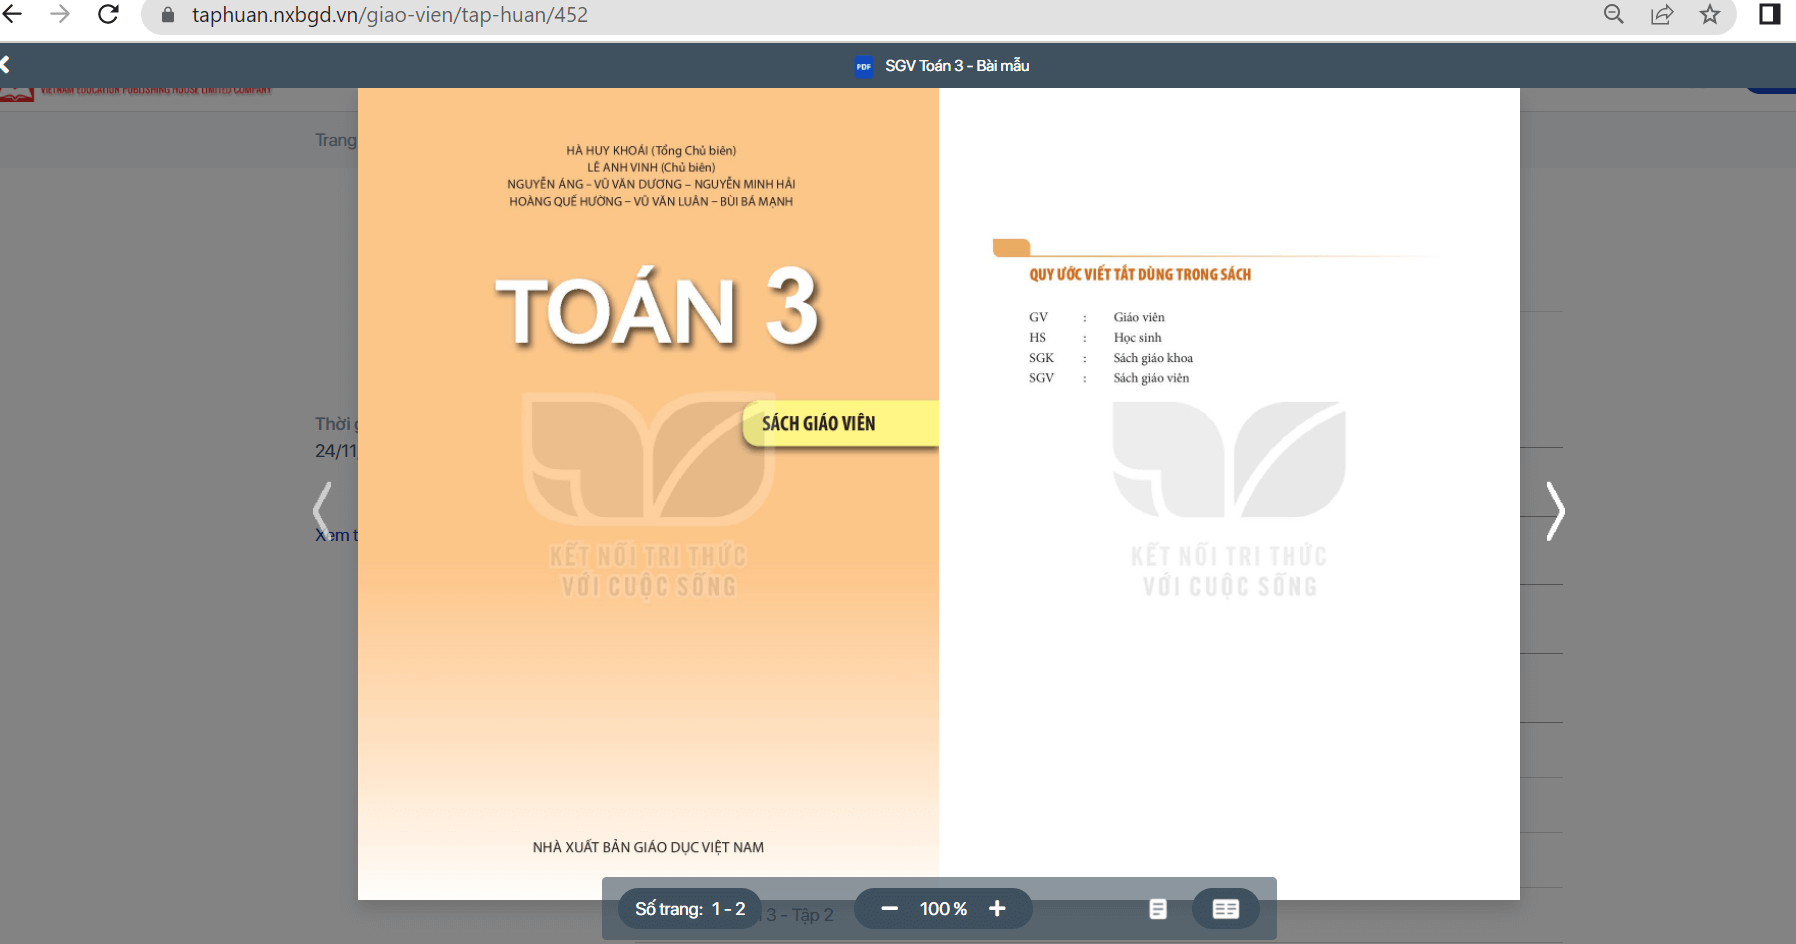
Task: Click the 'TOÁN 3' cover title
Action: click(x=658, y=309)
